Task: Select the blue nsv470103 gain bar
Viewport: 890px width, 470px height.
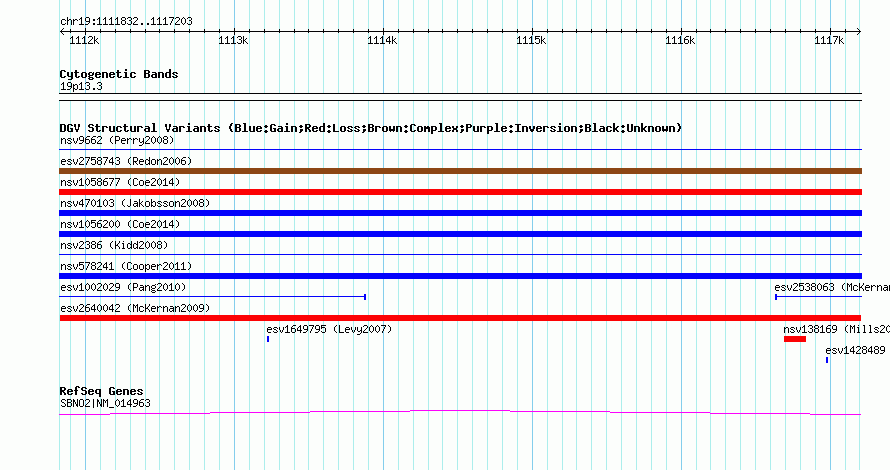Action: click(x=460, y=213)
